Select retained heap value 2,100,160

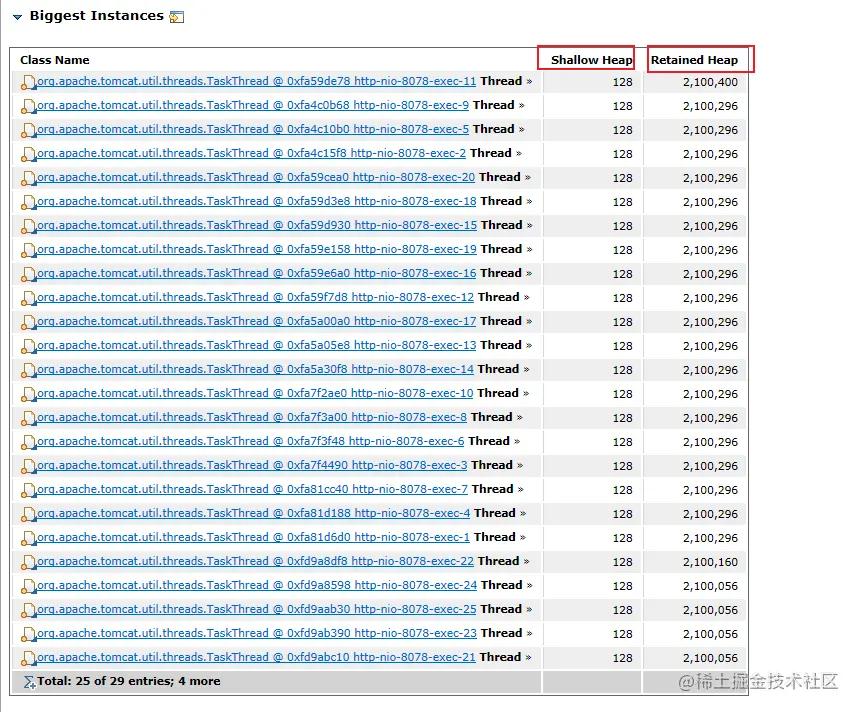coord(710,562)
